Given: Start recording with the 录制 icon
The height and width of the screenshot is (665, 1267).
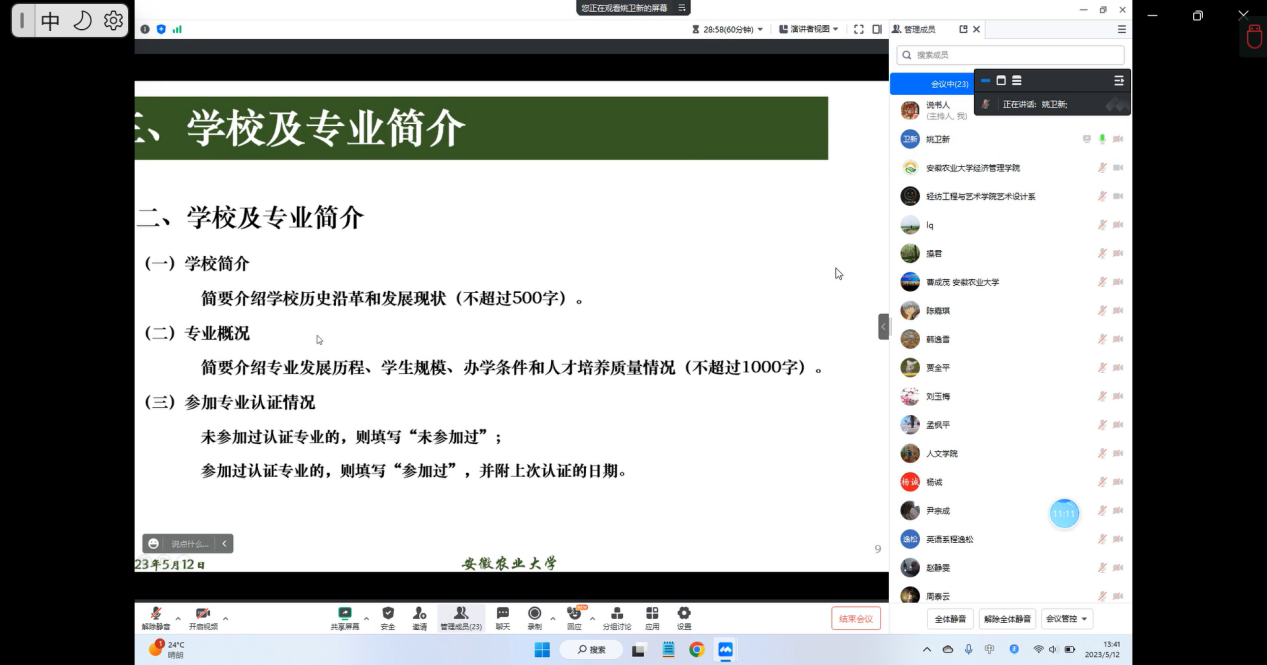Looking at the screenshot, I should click(x=535, y=617).
